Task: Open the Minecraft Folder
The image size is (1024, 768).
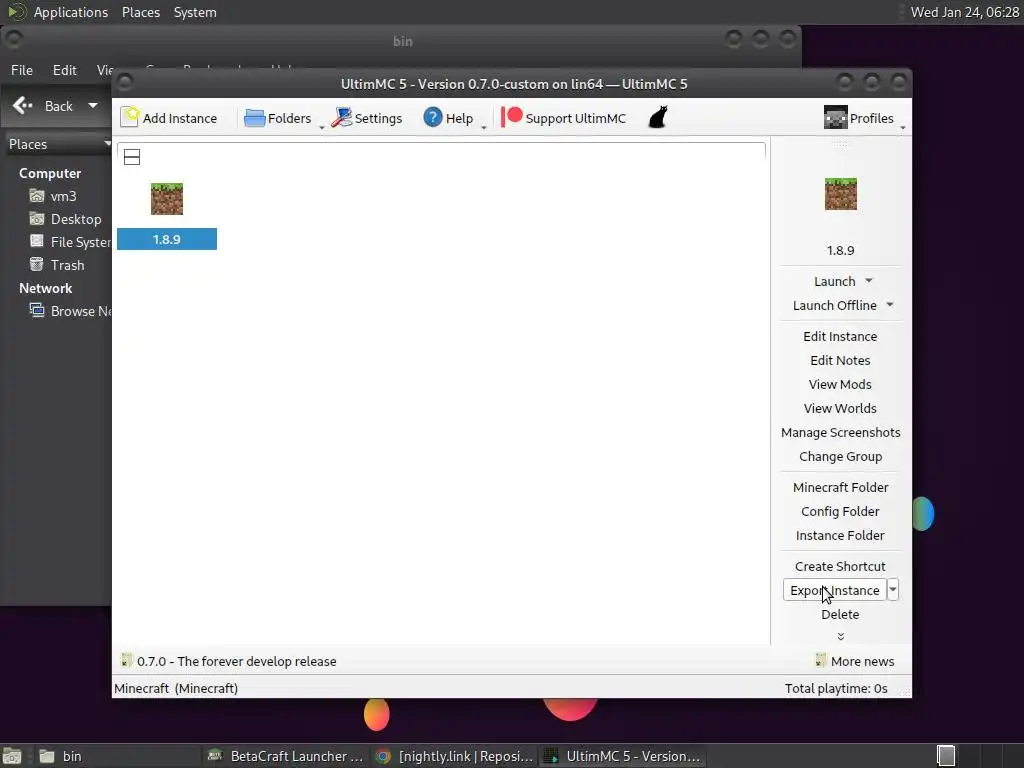Action: point(840,487)
